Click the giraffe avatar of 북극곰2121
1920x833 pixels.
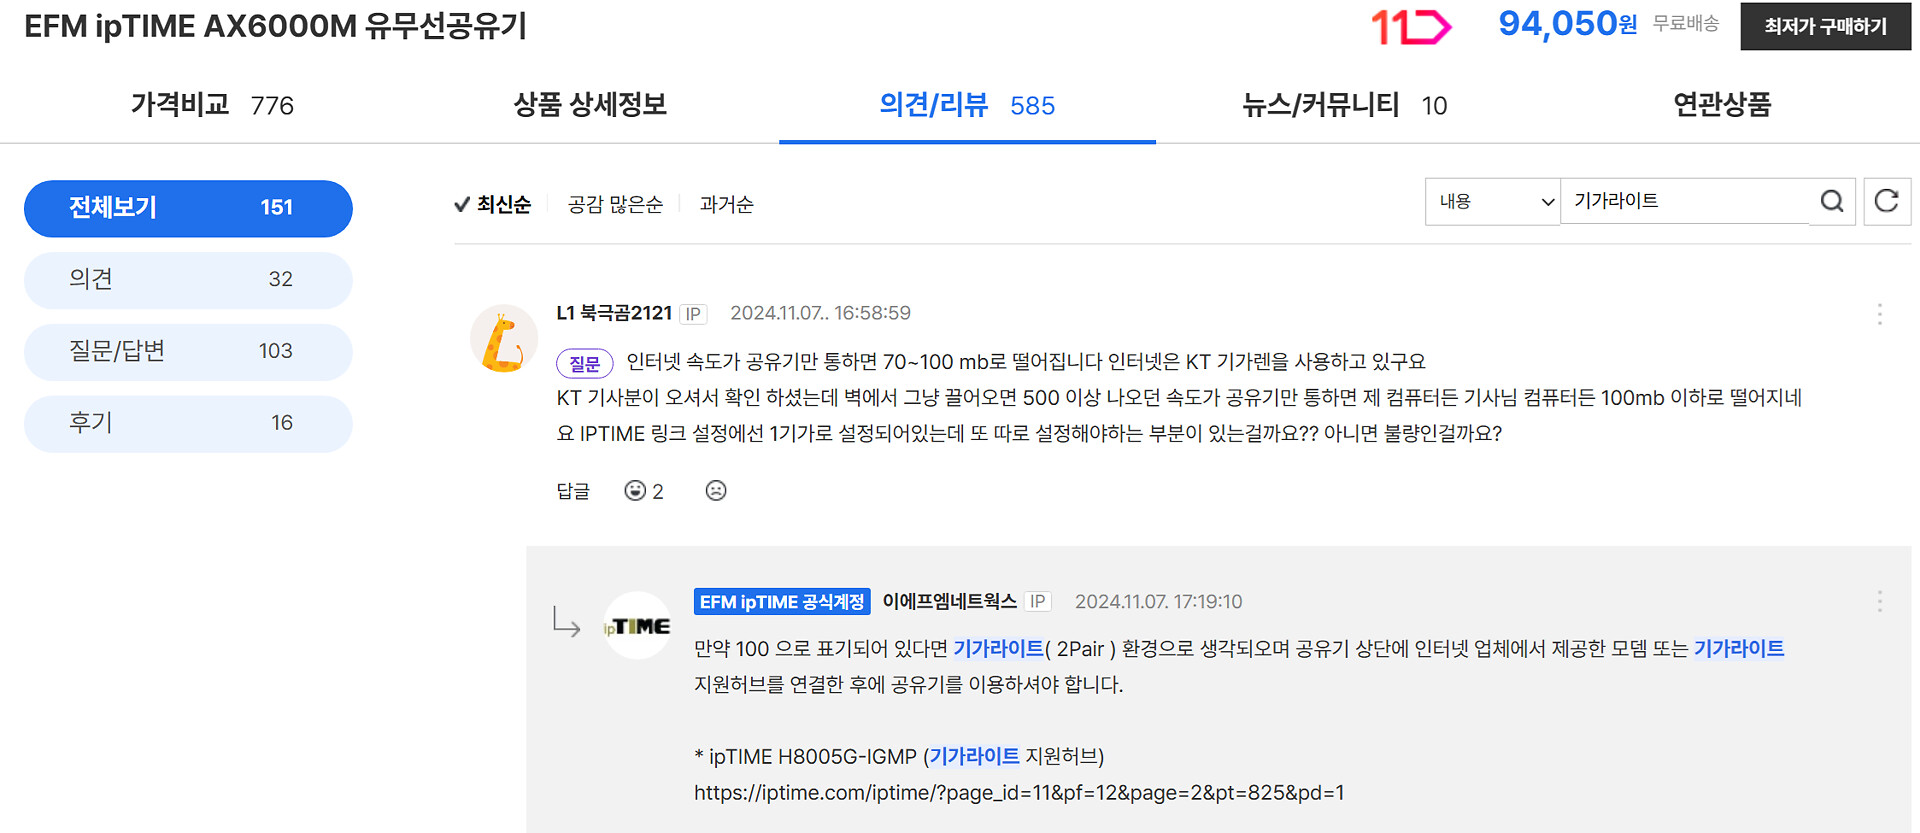503,339
